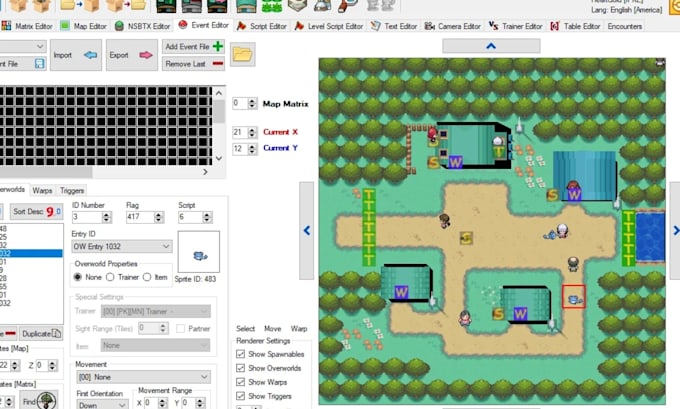The image size is (680, 409).
Task: Open the NSBTX Editor tab
Action: coord(143,26)
